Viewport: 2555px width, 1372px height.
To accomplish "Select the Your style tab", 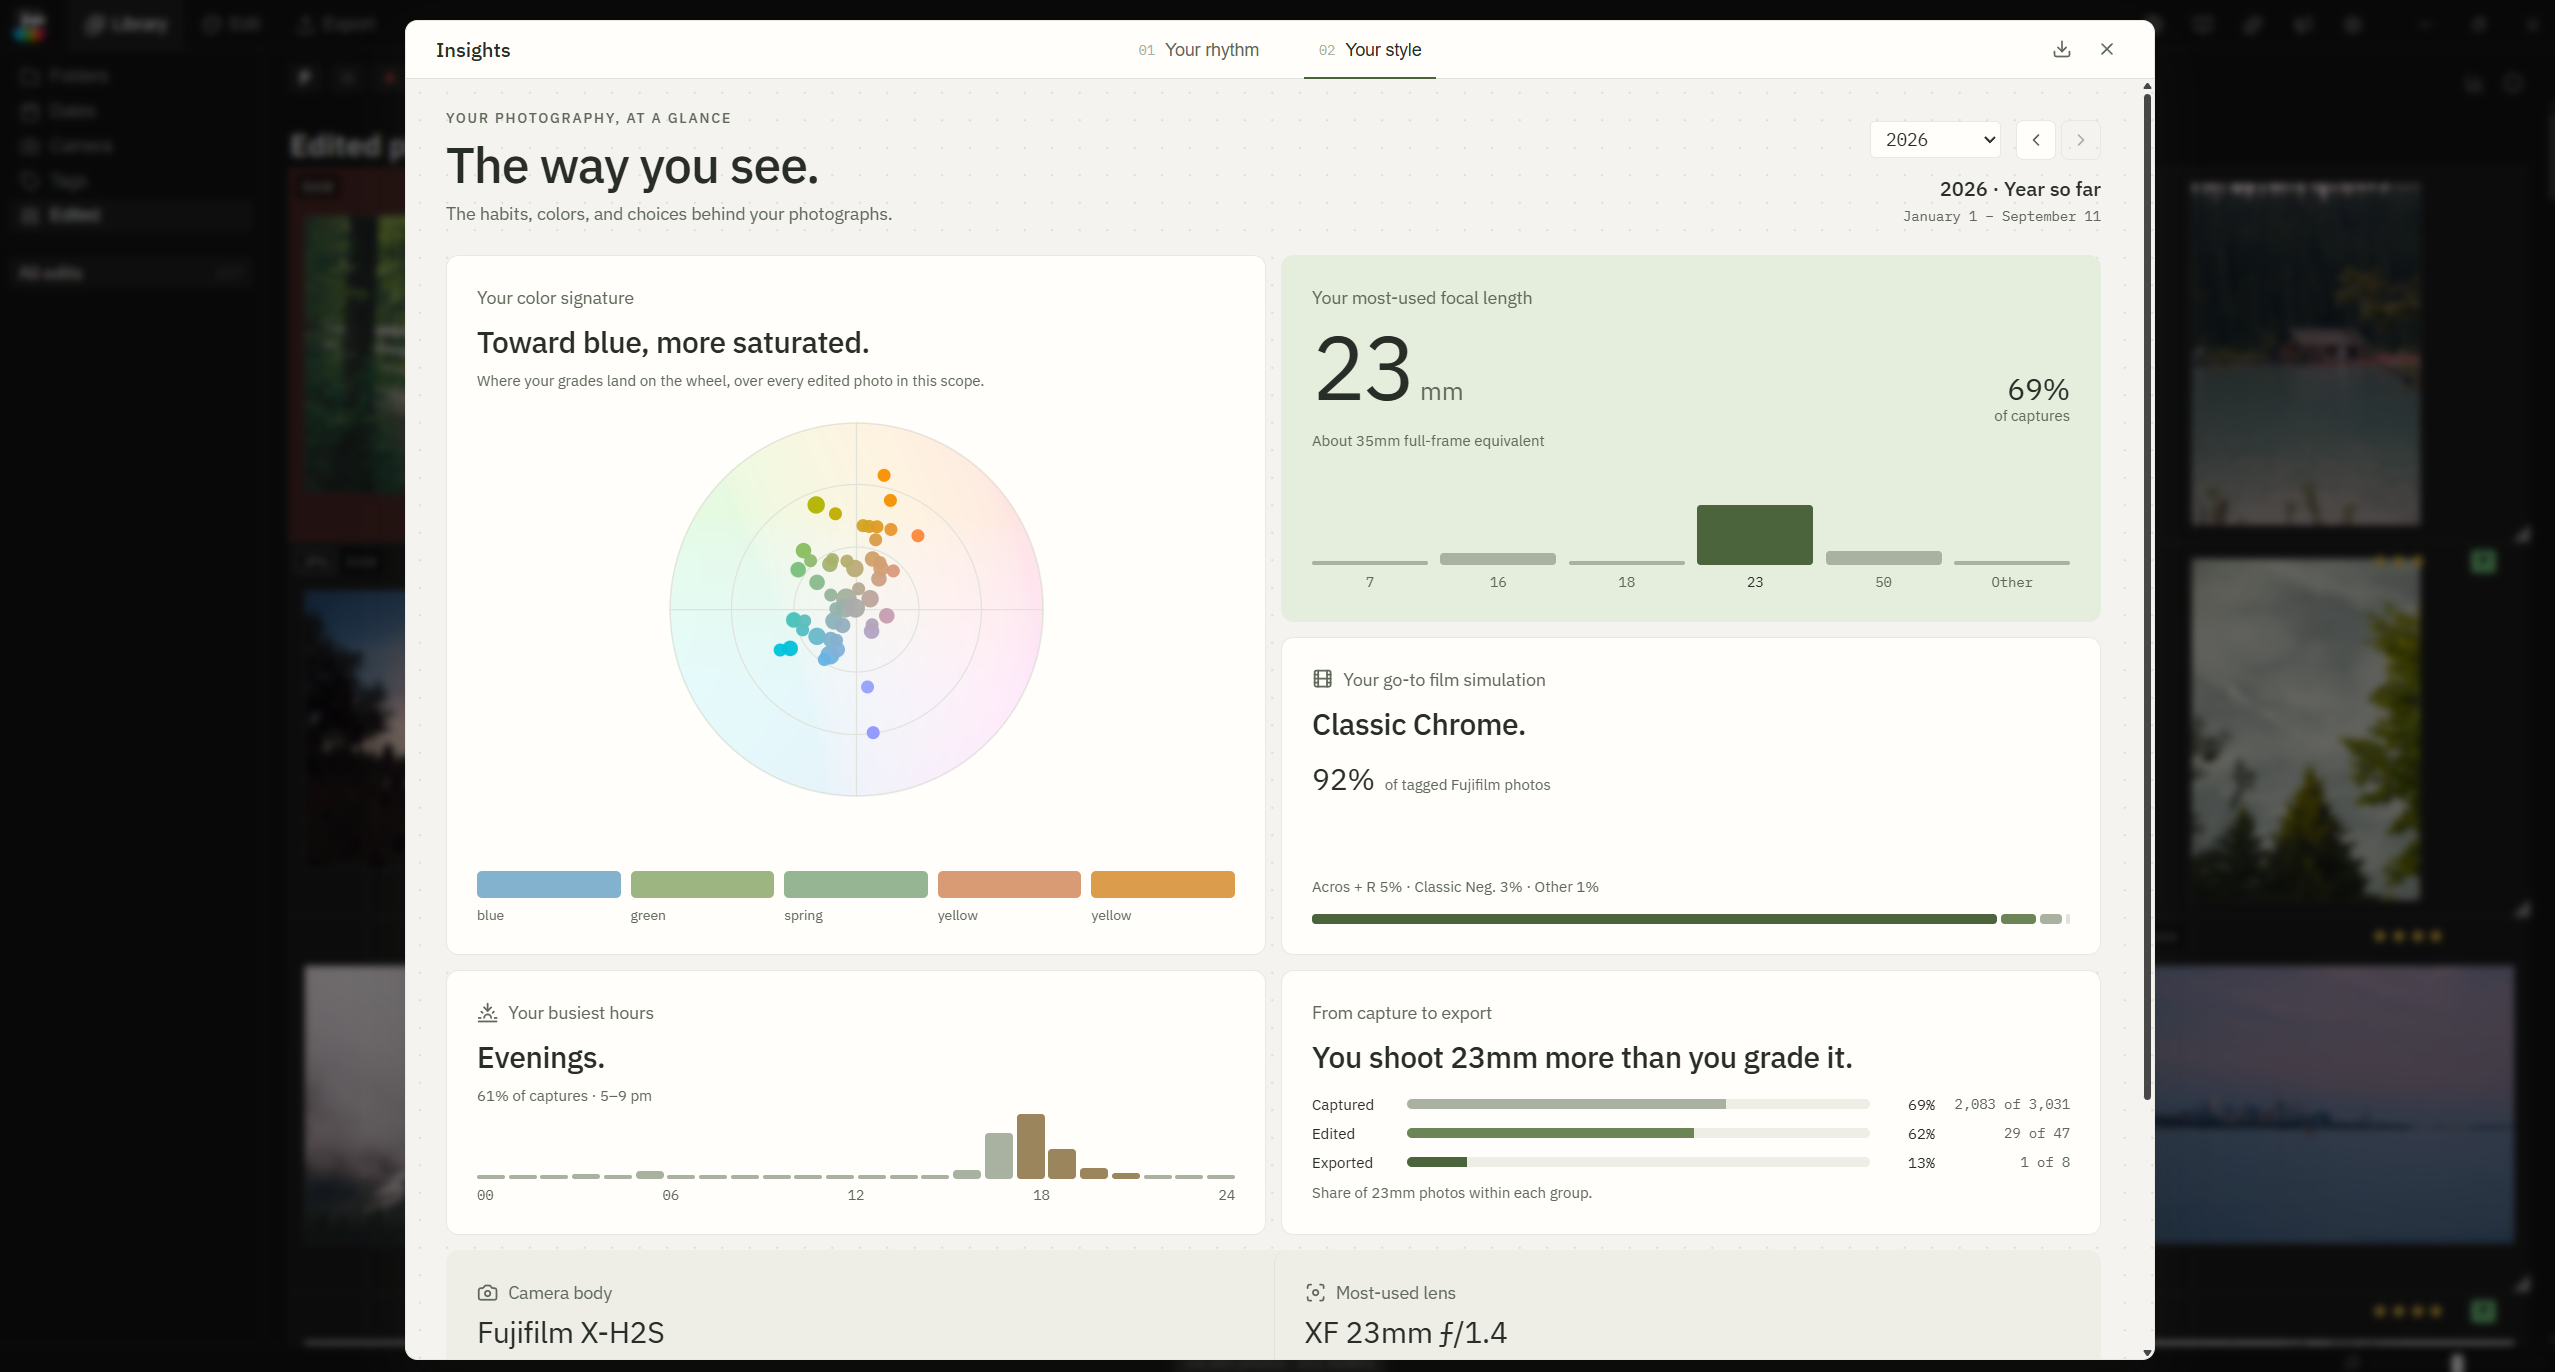I will point(1369,50).
